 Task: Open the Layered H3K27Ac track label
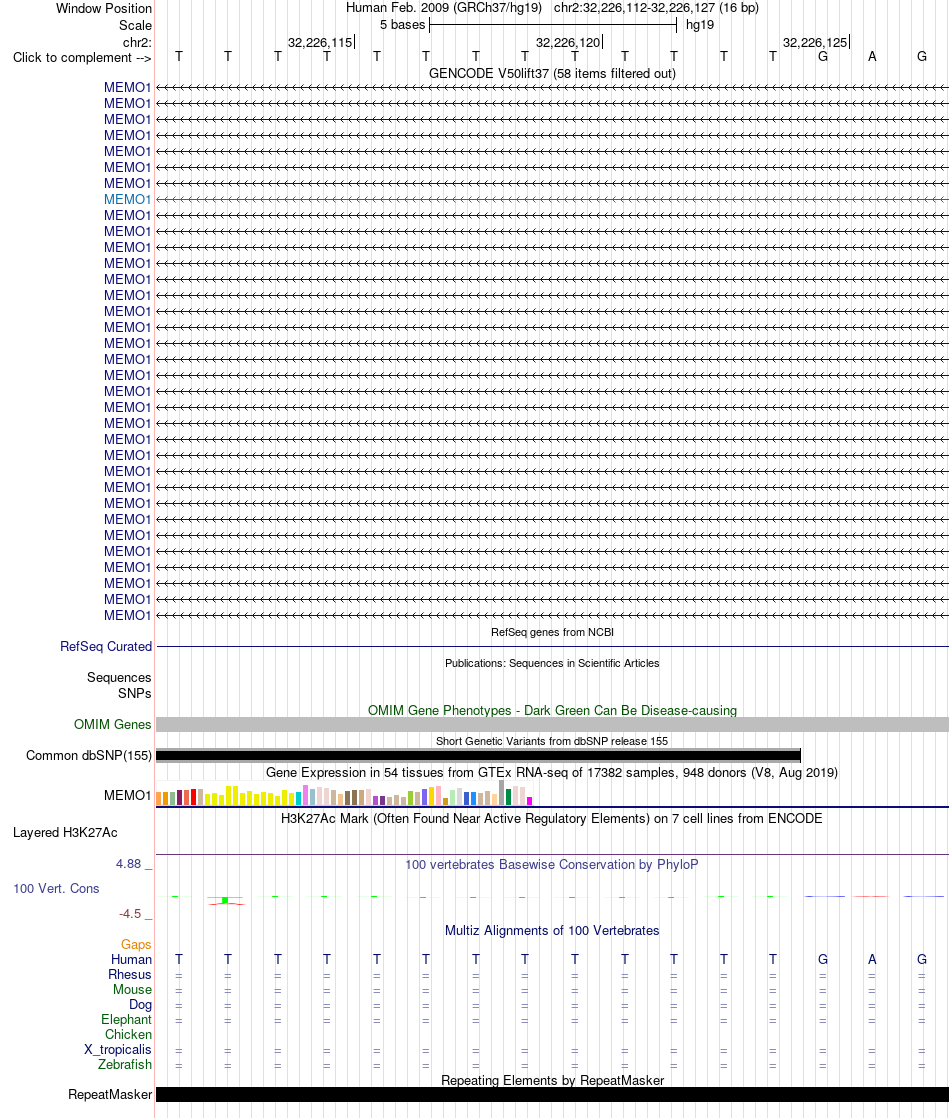(x=66, y=833)
